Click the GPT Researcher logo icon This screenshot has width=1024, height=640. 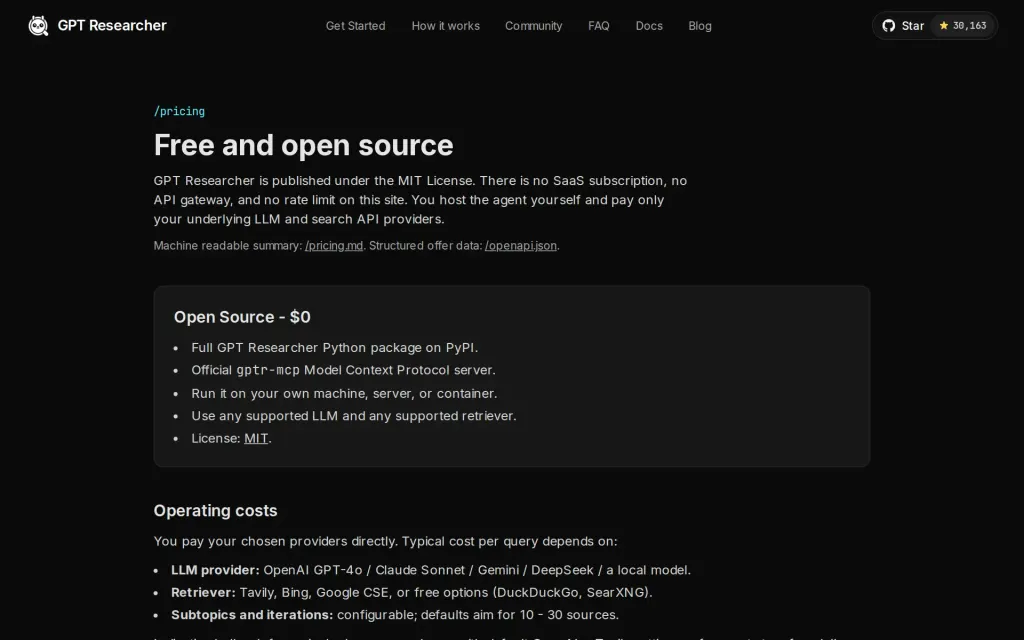[x=39, y=25]
